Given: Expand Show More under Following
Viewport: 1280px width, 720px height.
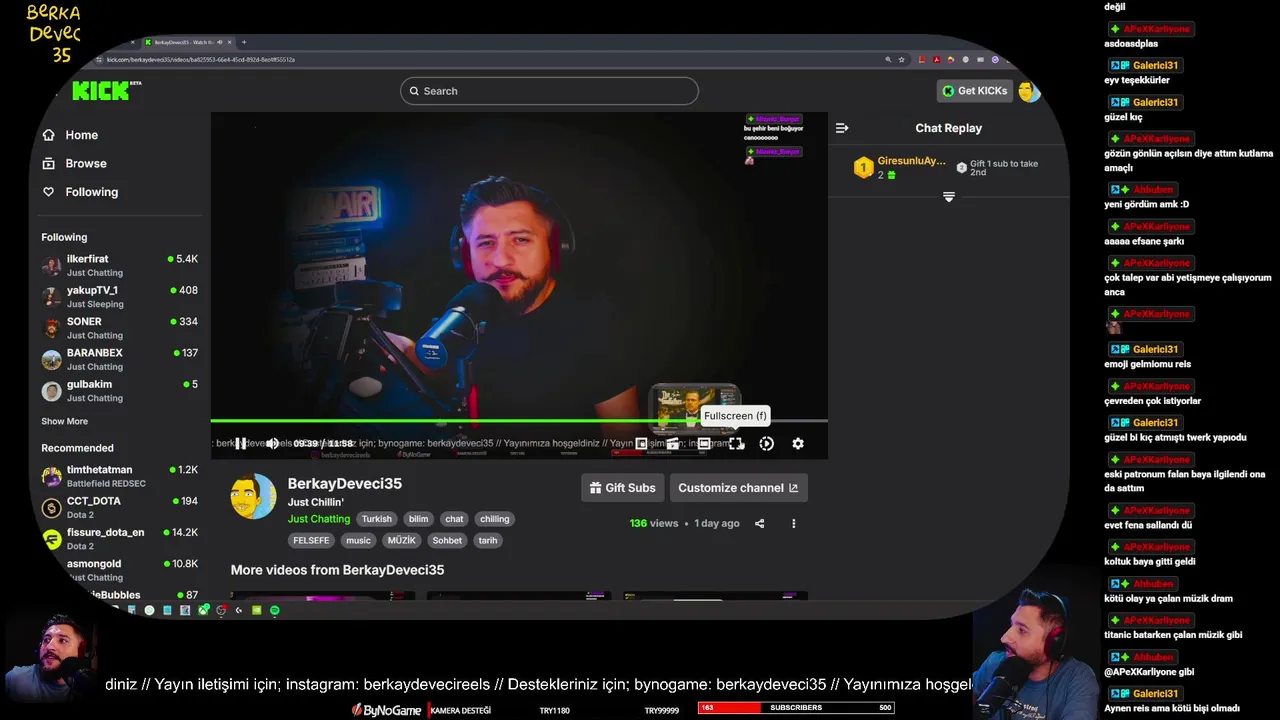Looking at the screenshot, I should click(x=64, y=422).
